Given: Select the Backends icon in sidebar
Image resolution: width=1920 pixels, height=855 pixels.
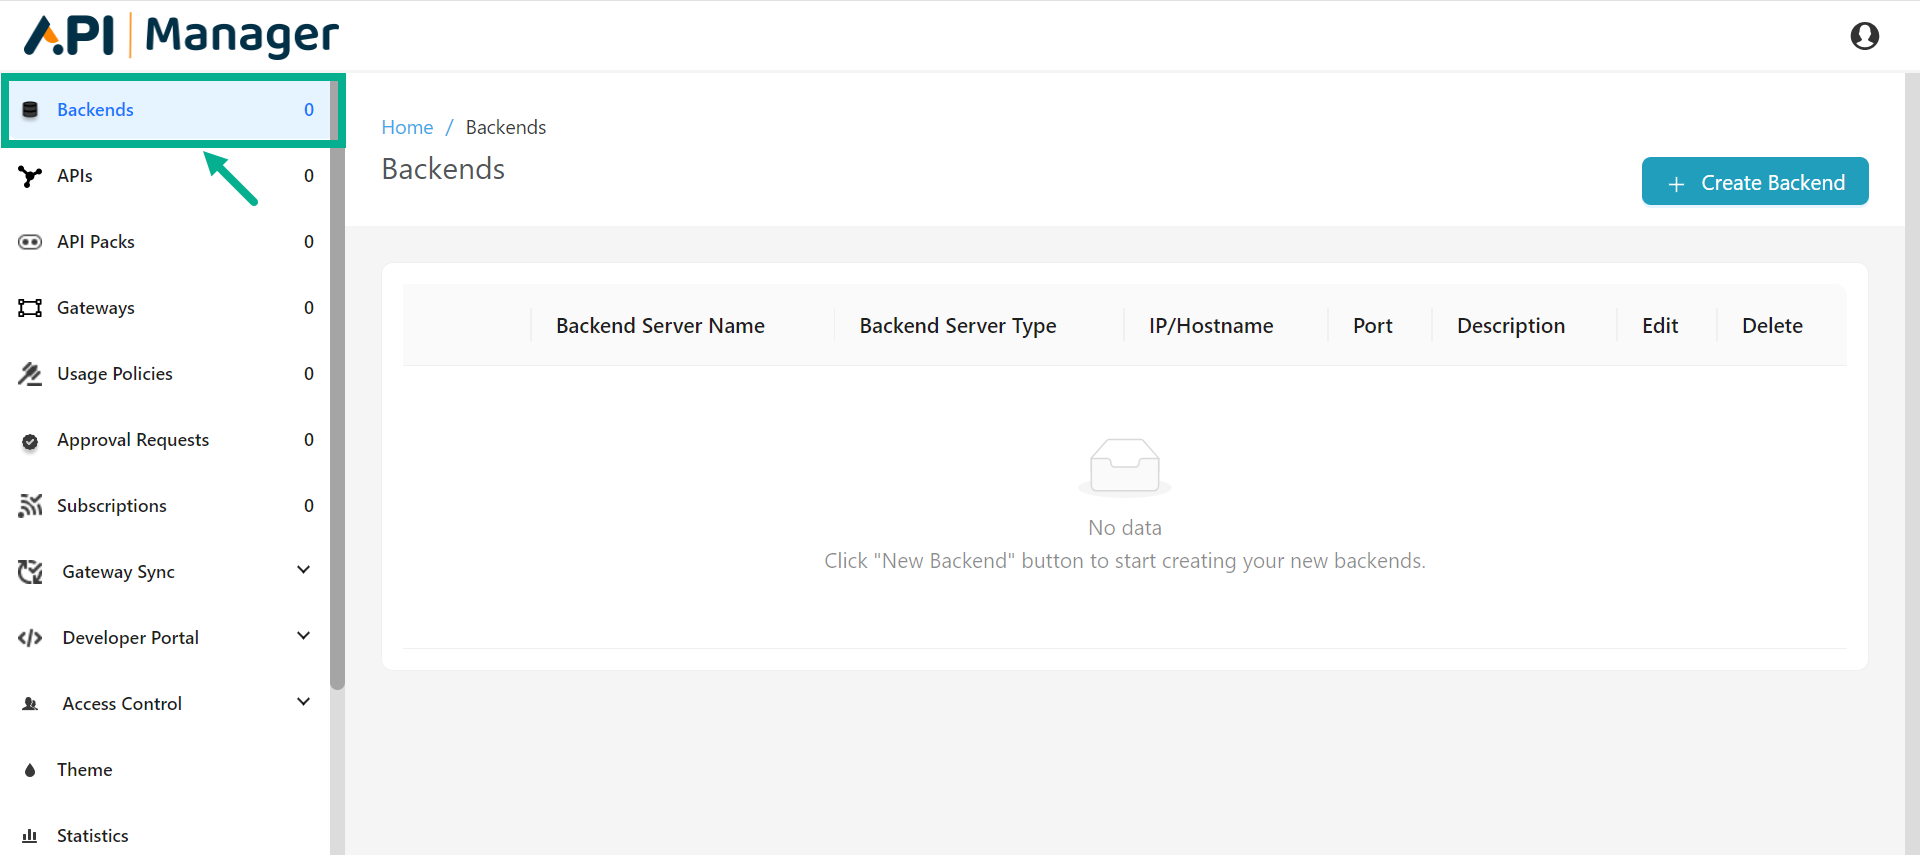Looking at the screenshot, I should click(30, 110).
